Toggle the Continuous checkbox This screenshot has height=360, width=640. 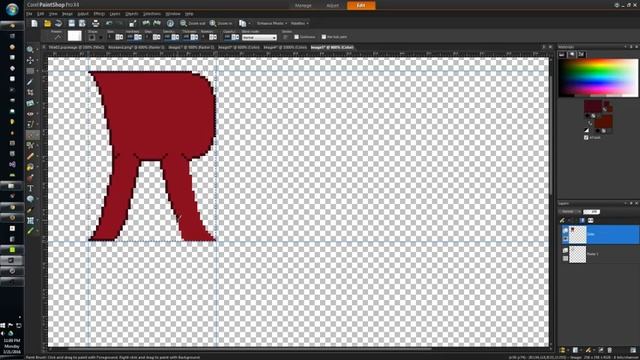pyautogui.click(x=297, y=37)
